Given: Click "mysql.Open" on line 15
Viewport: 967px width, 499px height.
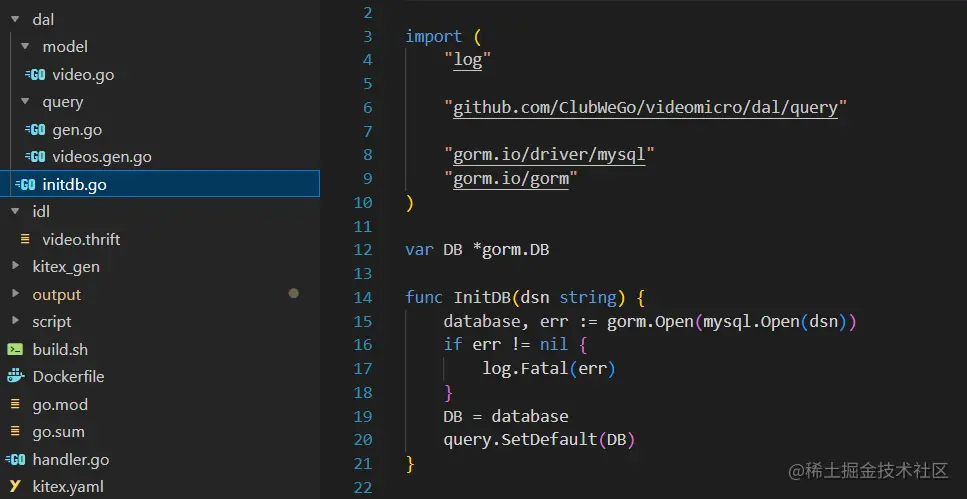Looking at the screenshot, I should (x=751, y=321).
